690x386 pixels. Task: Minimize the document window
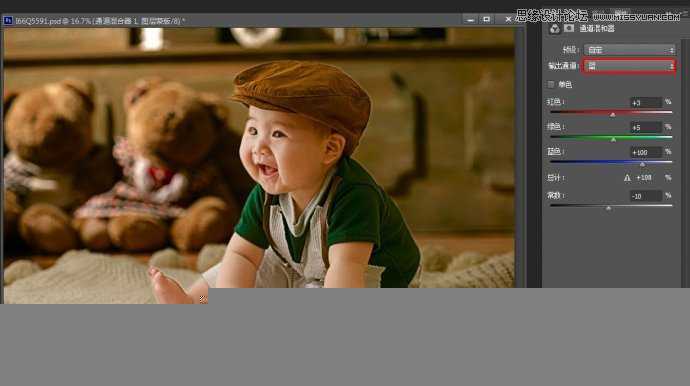[x=470, y=20]
